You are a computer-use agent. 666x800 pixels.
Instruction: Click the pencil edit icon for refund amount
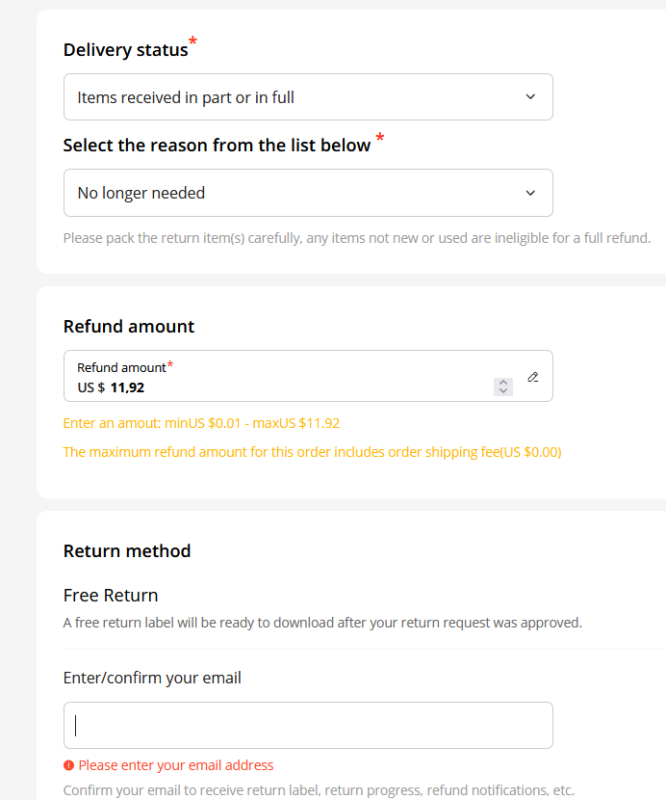click(x=533, y=377)
